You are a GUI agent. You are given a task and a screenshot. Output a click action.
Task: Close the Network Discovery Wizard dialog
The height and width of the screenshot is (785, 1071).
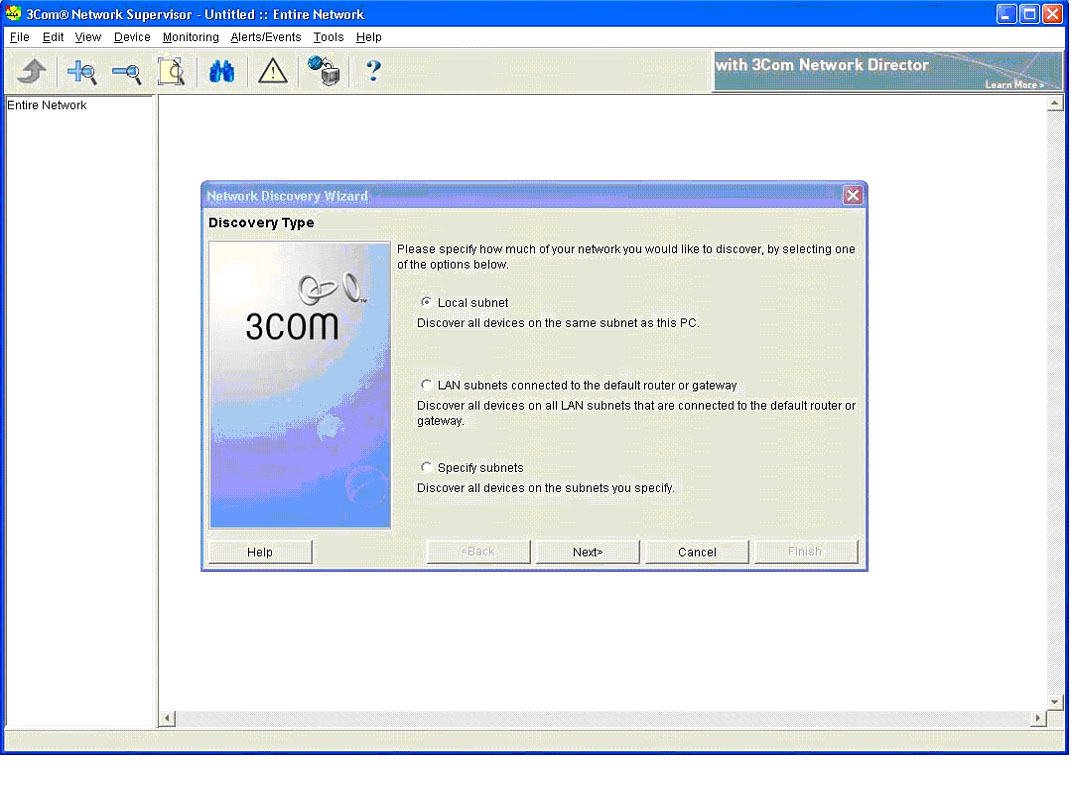852,195
